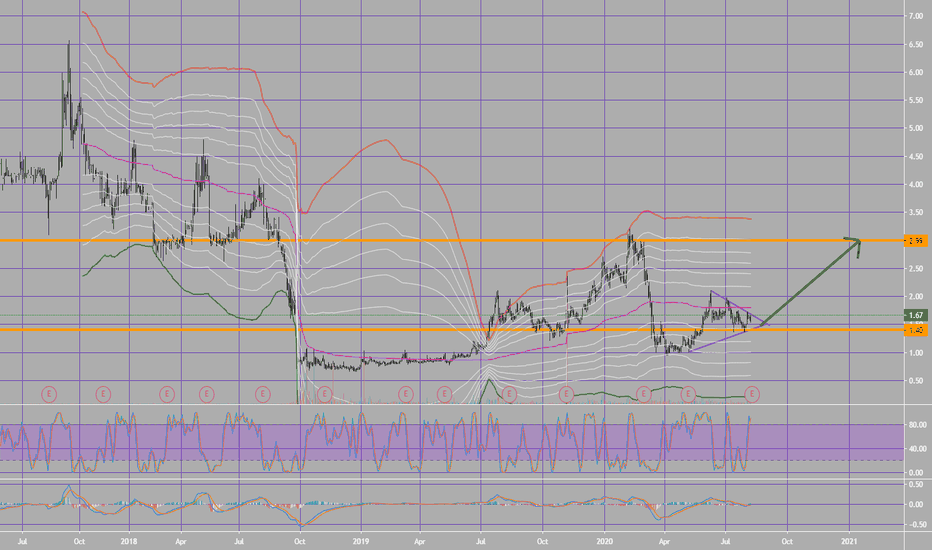
Task: Open the November 2018 earnings E marker
Action: coord(324,394)
